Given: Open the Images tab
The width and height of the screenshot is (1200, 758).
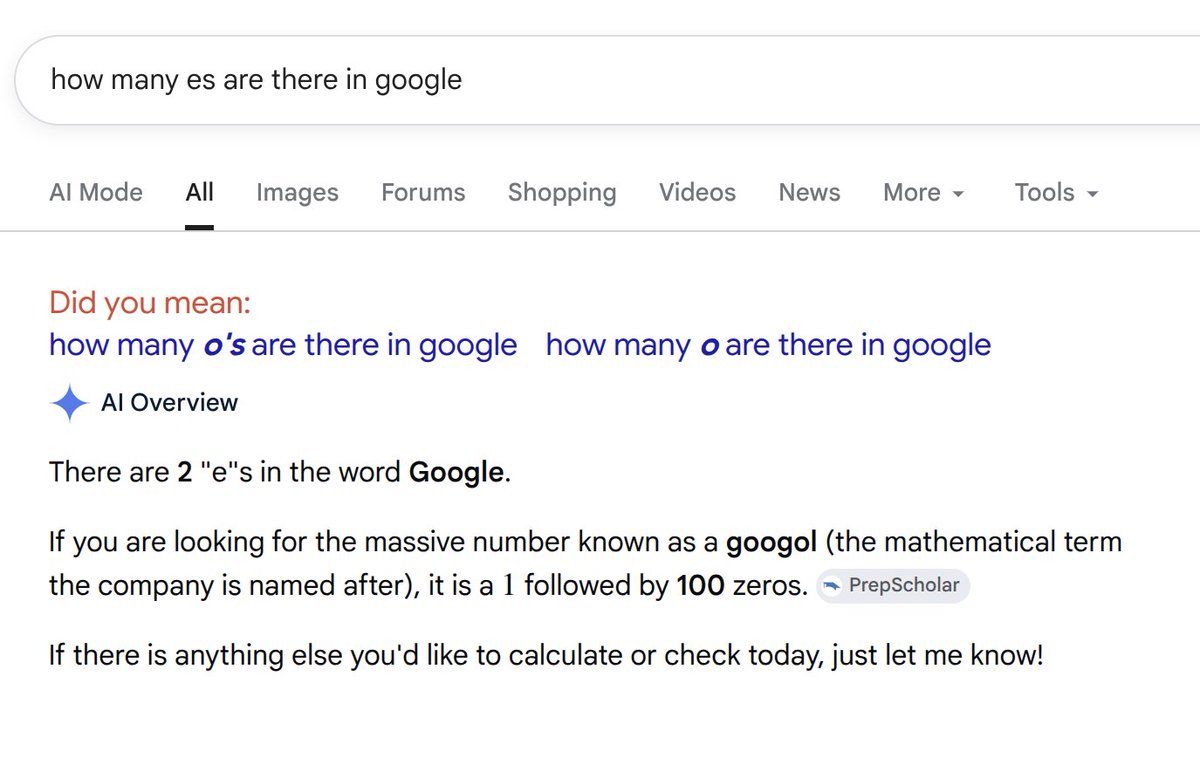Looking at the screenshot, I should pos(297,192).
